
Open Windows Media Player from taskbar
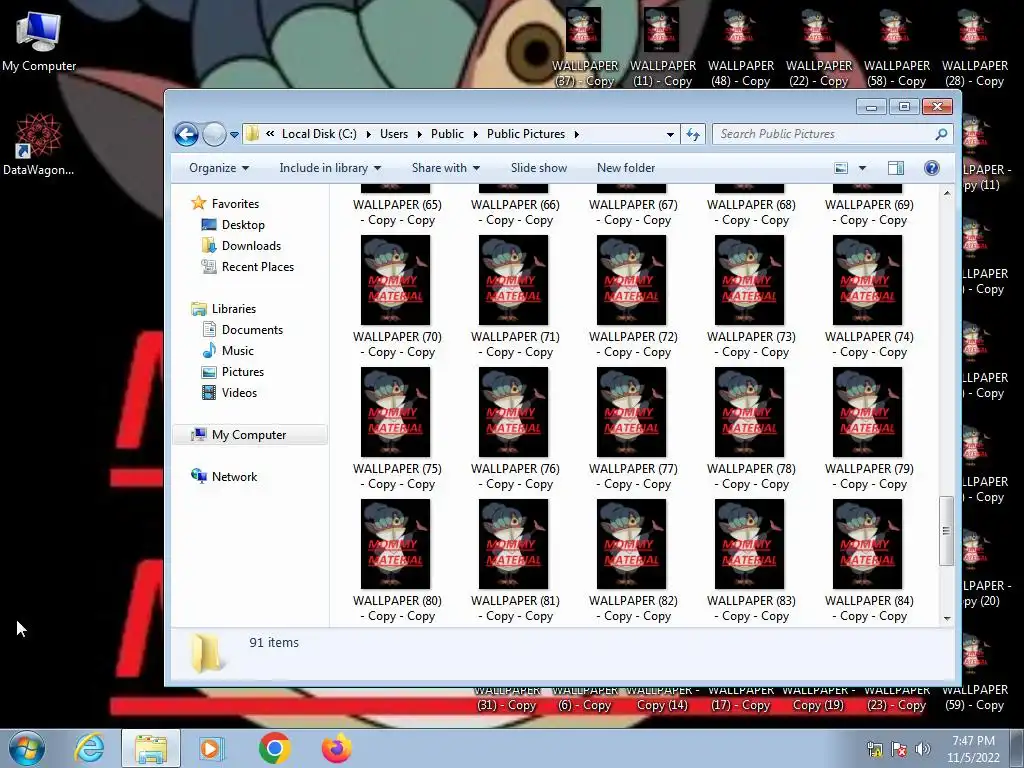pyautogui.click(x=212, y=748)
